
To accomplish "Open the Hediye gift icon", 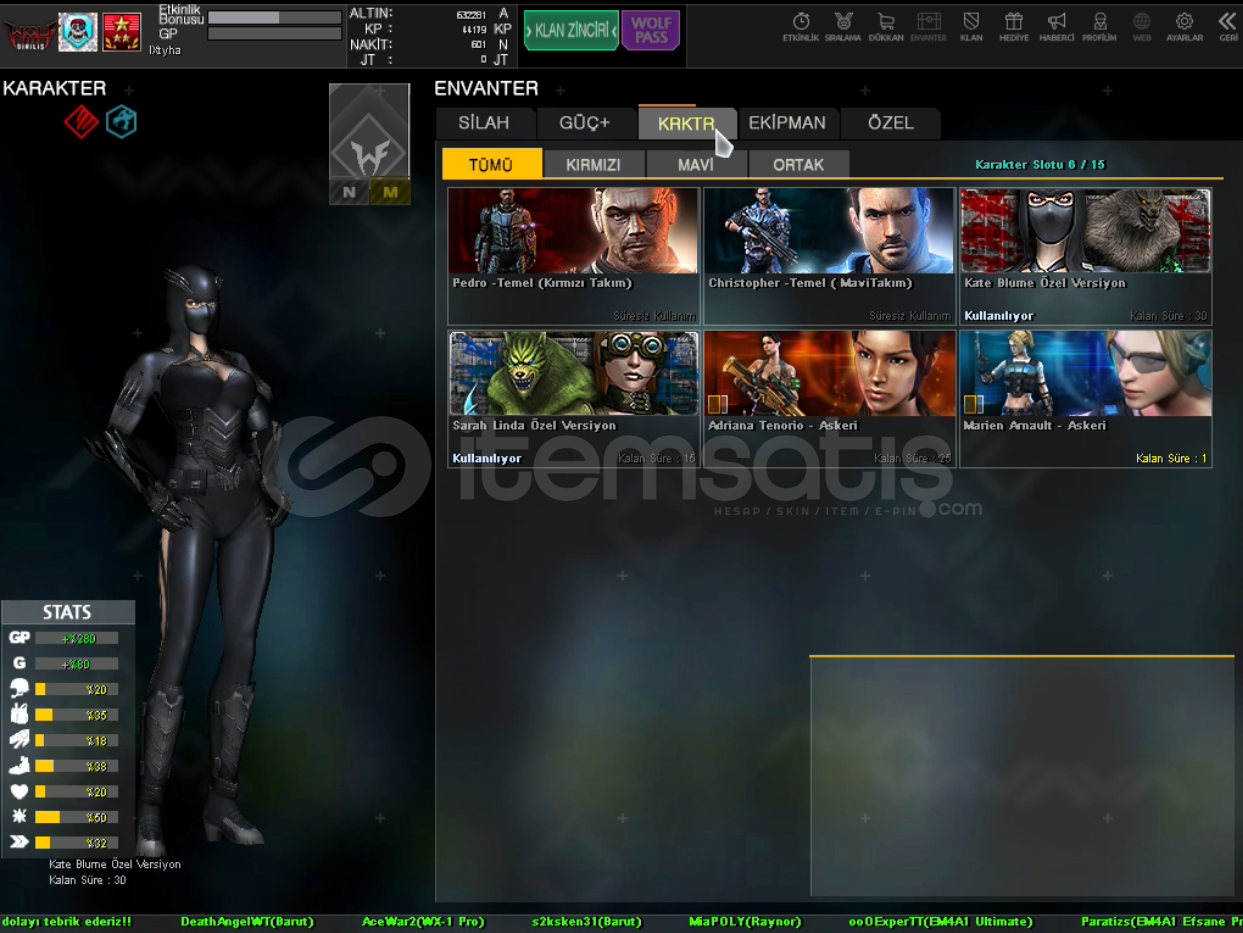I will pos(1014,26).
